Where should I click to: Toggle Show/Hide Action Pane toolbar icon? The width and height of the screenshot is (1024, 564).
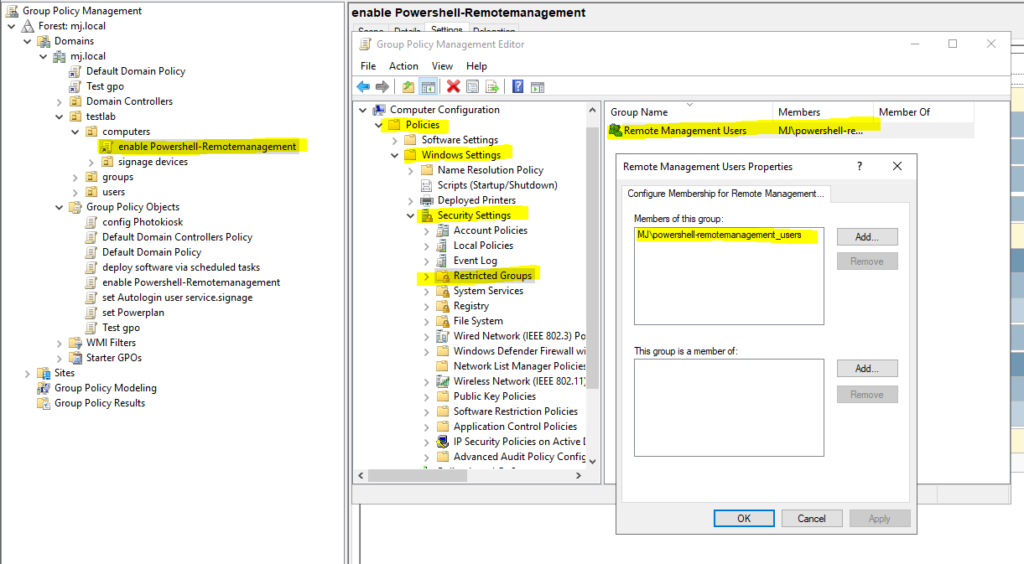point(537,86)
